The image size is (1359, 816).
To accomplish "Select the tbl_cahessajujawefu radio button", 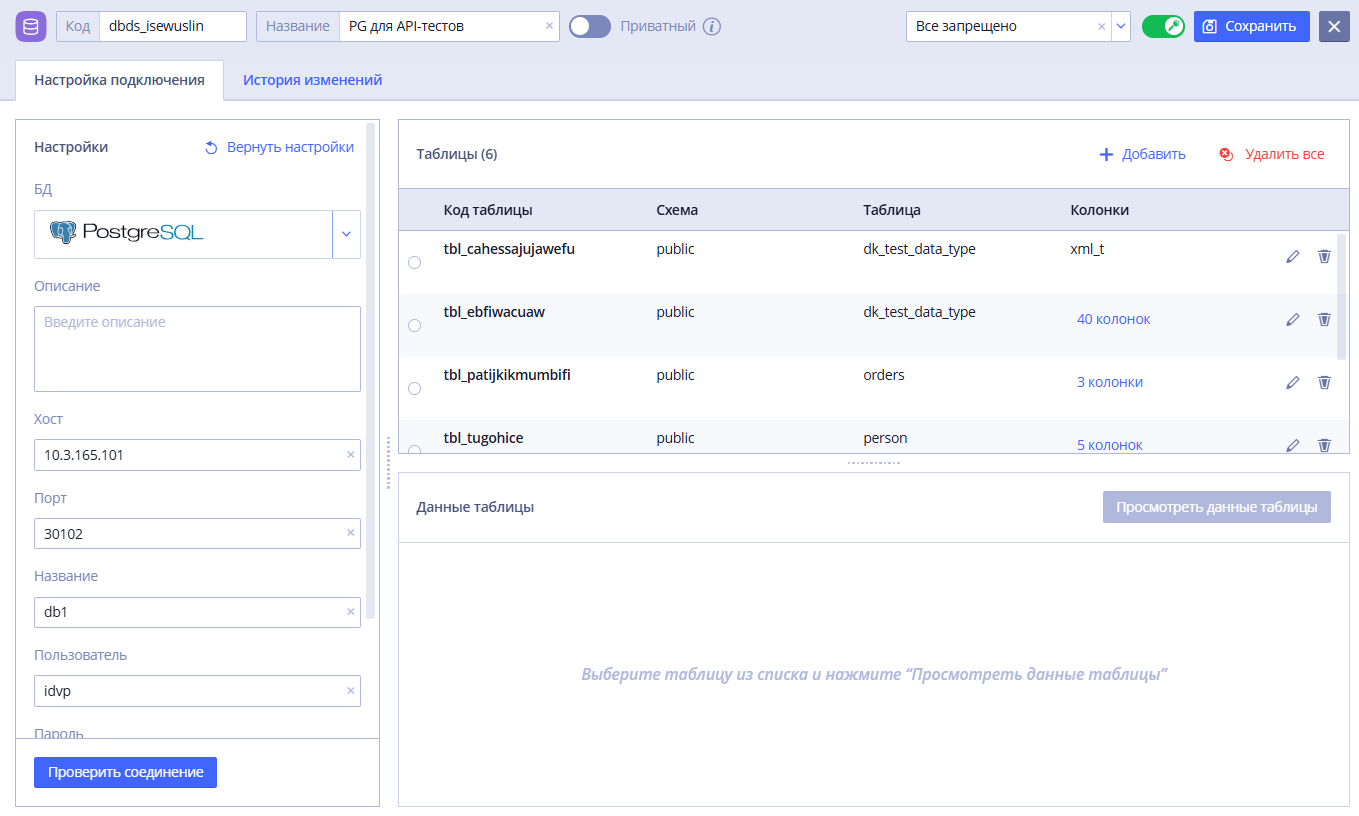I will pos(415,262).
